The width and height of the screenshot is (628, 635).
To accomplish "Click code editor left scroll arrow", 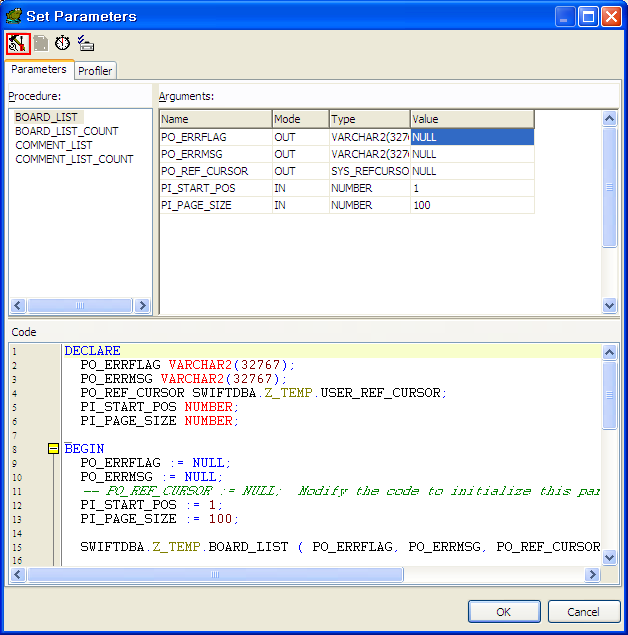I will click(x=18, y=574).
